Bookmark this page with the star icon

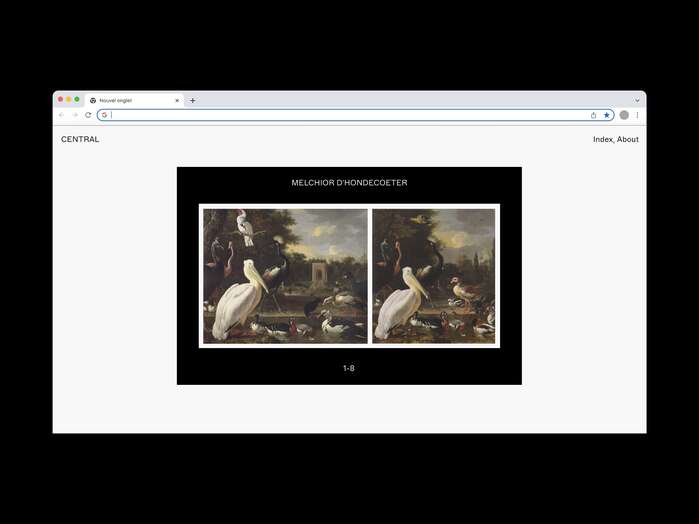(606, 115)
